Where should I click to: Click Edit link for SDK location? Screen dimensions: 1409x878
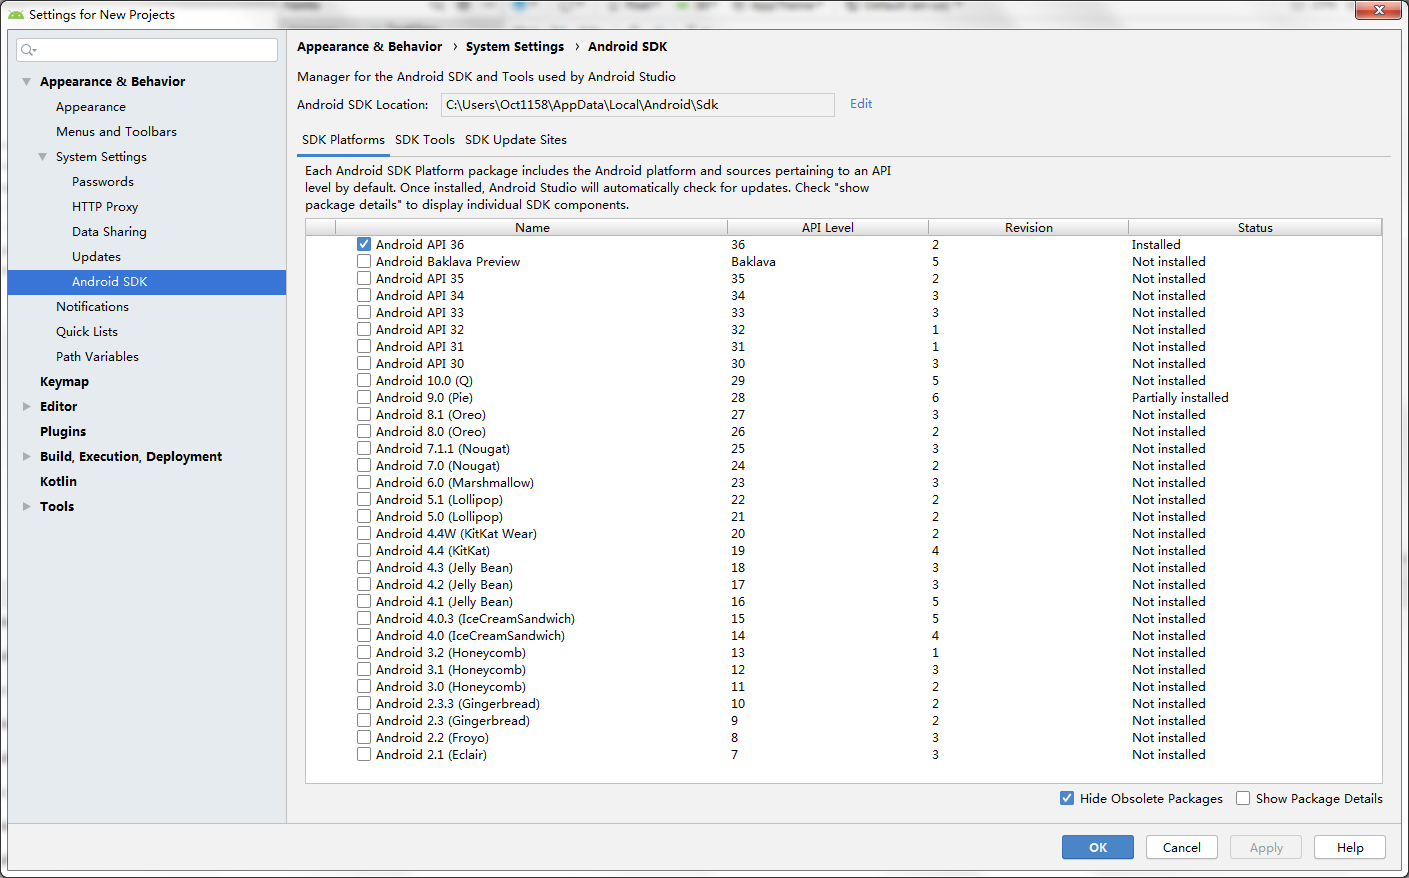[x=861, y=104]
